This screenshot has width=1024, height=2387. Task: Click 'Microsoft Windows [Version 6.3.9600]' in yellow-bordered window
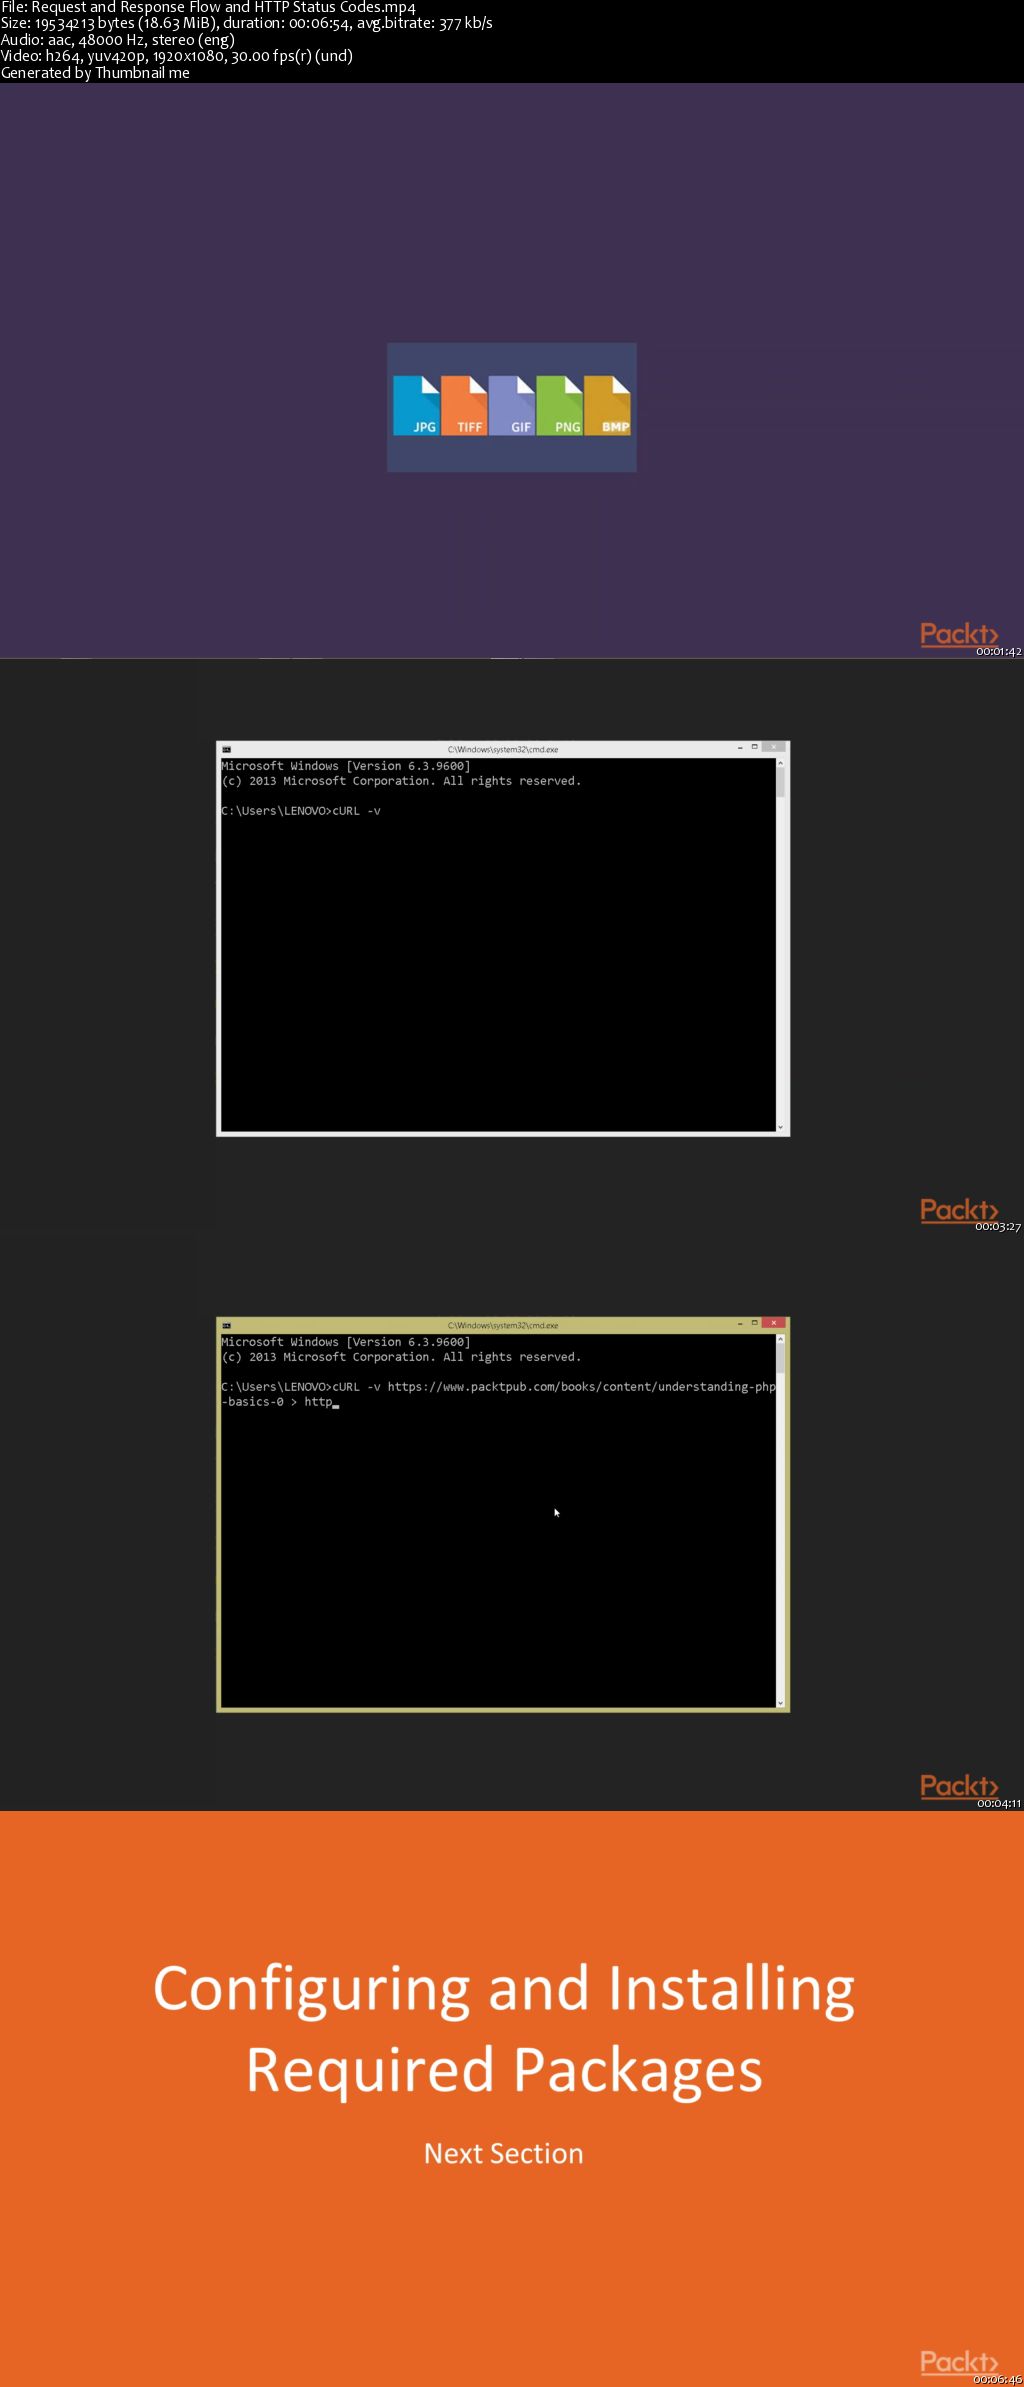click(346, 1342)
